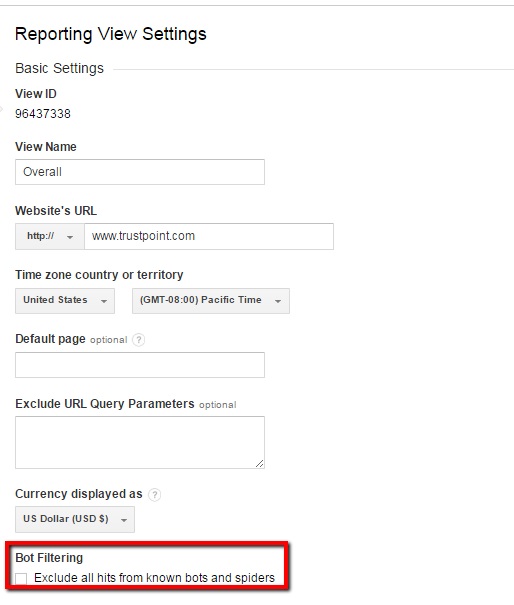Click the Exclude URL Query Parameters text area

tap(140, 442)
